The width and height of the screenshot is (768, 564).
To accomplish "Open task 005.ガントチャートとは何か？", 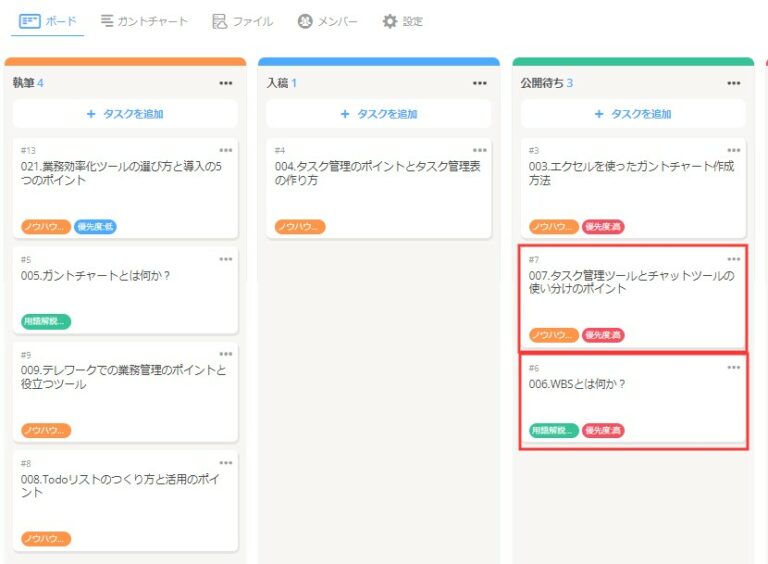I will click(x=96, y=276).
